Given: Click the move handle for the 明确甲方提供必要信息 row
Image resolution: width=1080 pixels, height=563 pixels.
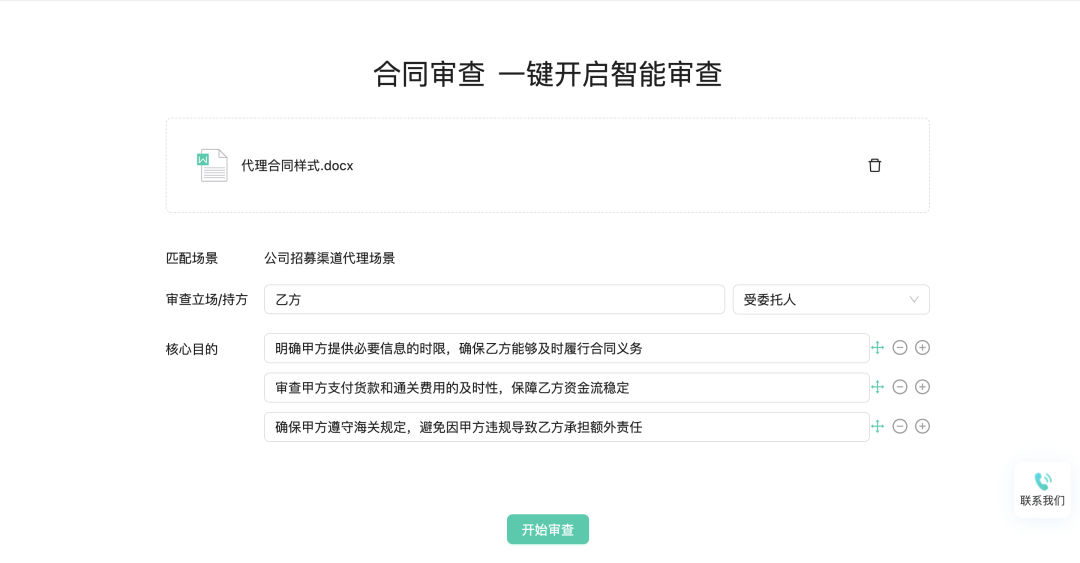Looking at the screenshot, I should 878,348.
